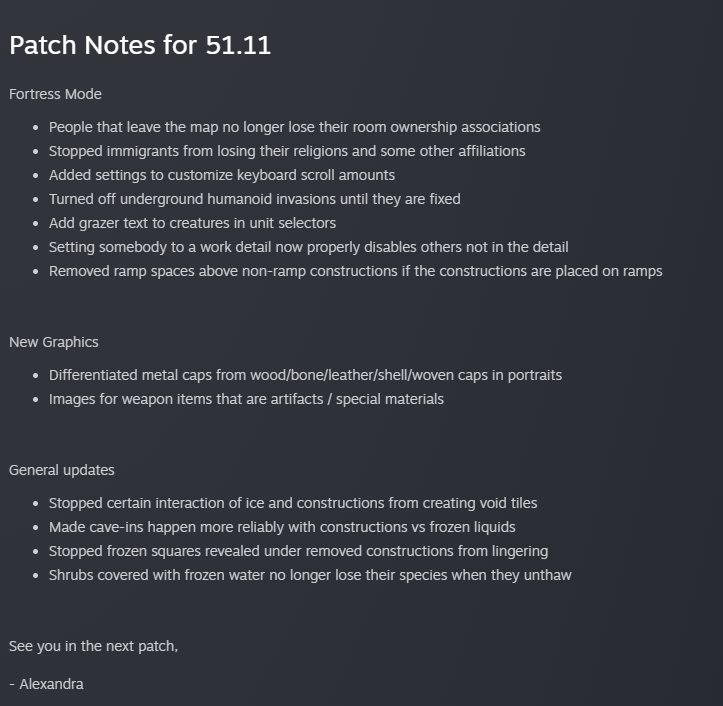Click the immigrants losing religions line

(x=287, y=151)
